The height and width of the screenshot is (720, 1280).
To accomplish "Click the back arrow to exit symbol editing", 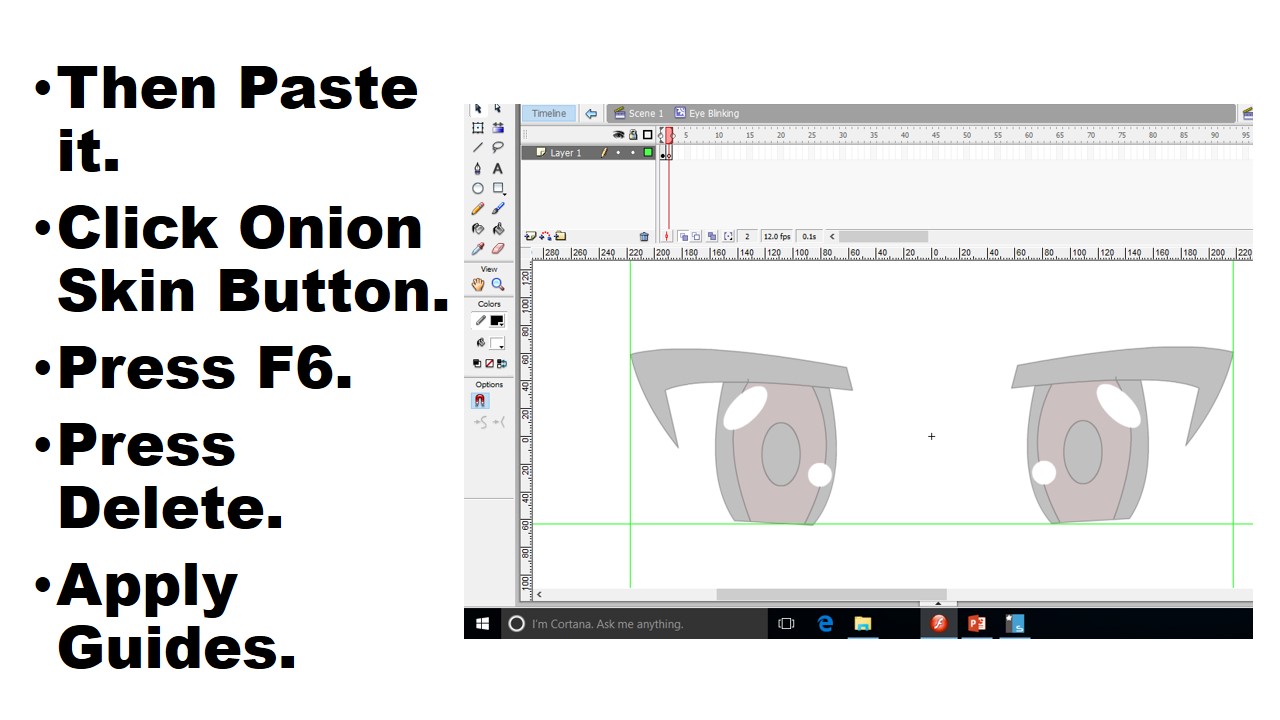I will 590,113.
